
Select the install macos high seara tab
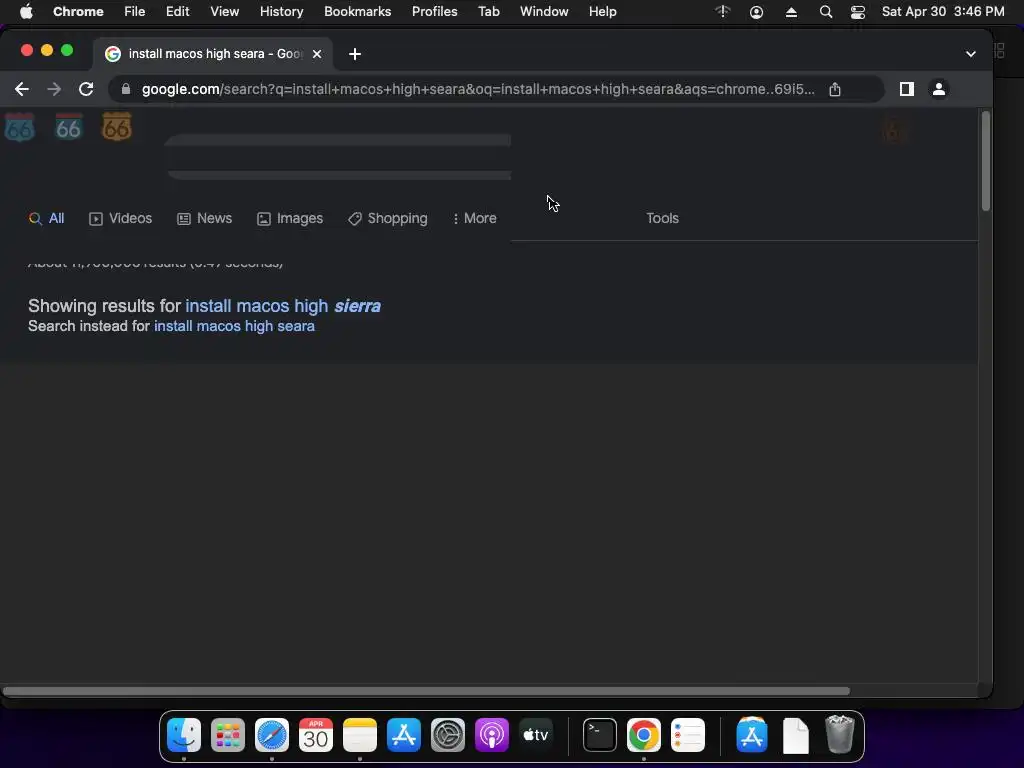tap(213, 54)
